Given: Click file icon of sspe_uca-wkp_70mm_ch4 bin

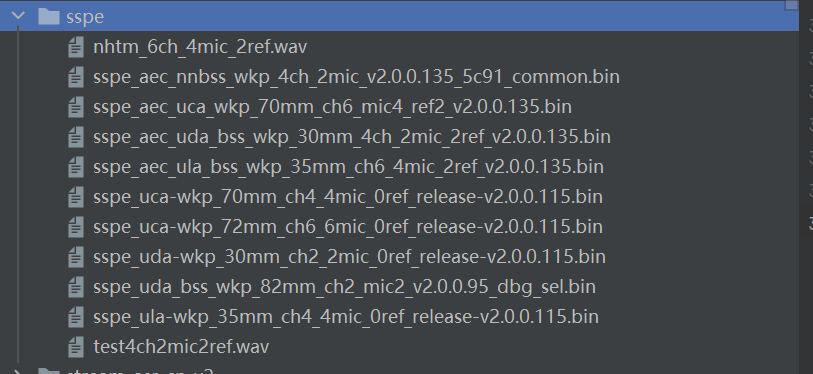Looking at the screenshot, I should tap(76, 197).
